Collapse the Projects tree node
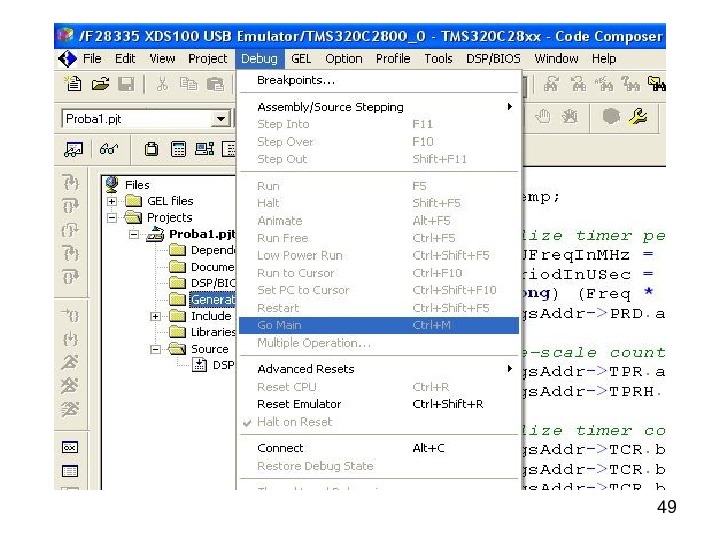Viewport: 720px width, 540px height. [x=112, y=218]
